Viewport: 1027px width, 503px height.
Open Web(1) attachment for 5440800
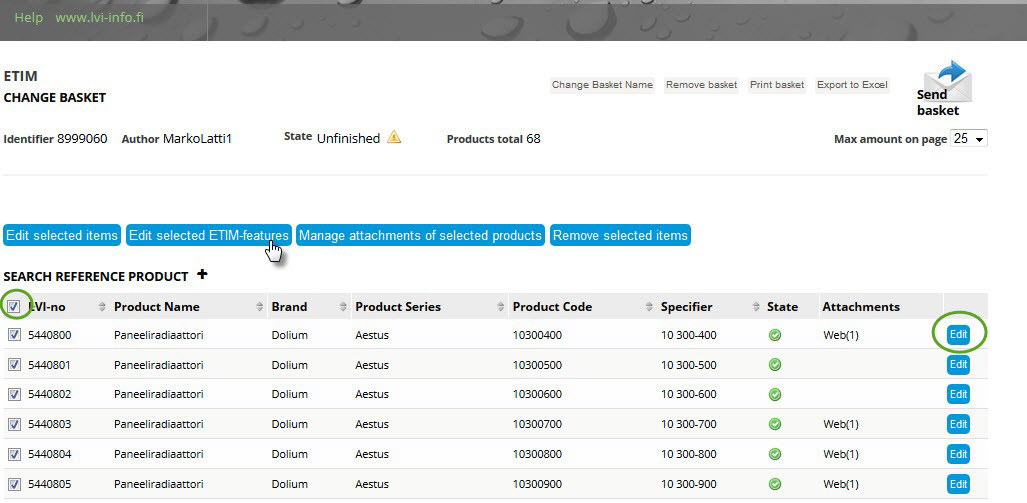(x=840, y=335)
